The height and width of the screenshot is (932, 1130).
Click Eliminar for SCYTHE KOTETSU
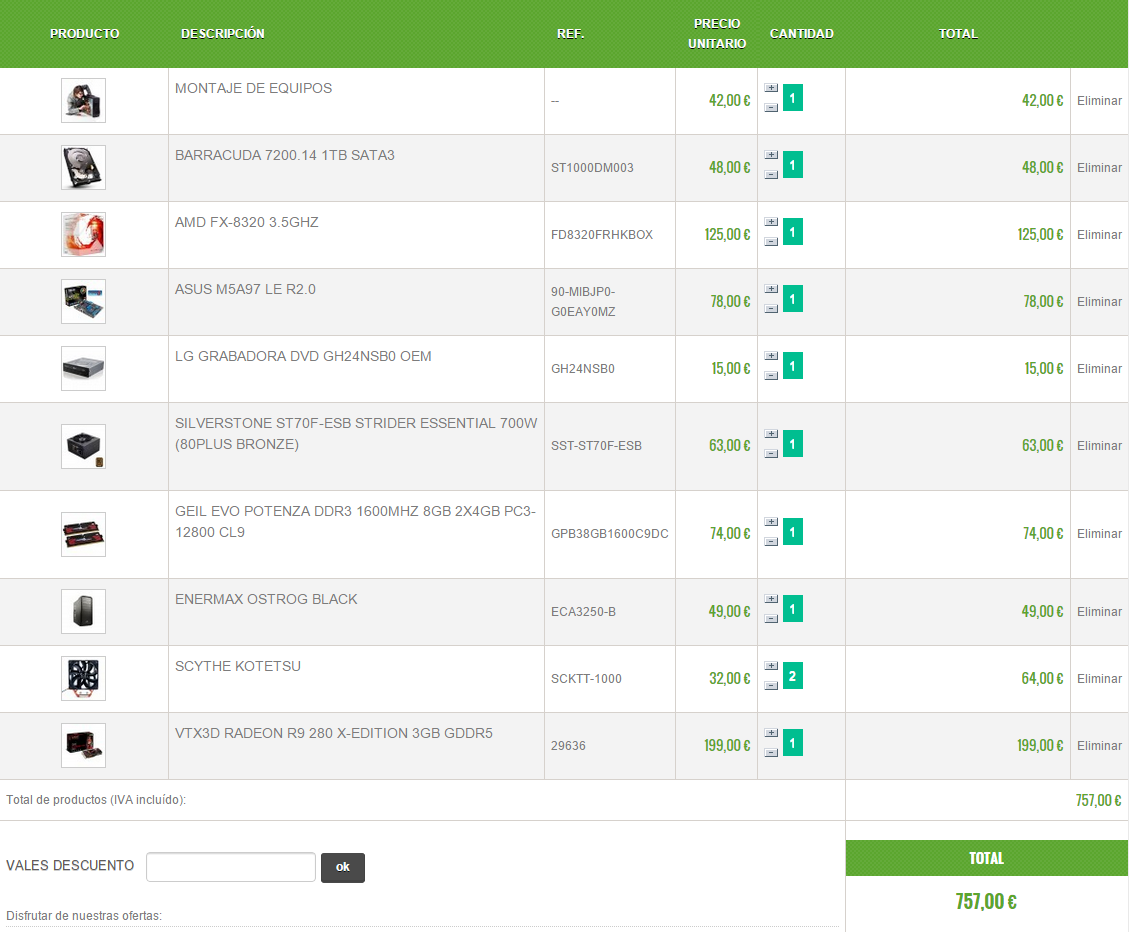pos(1099,679)
